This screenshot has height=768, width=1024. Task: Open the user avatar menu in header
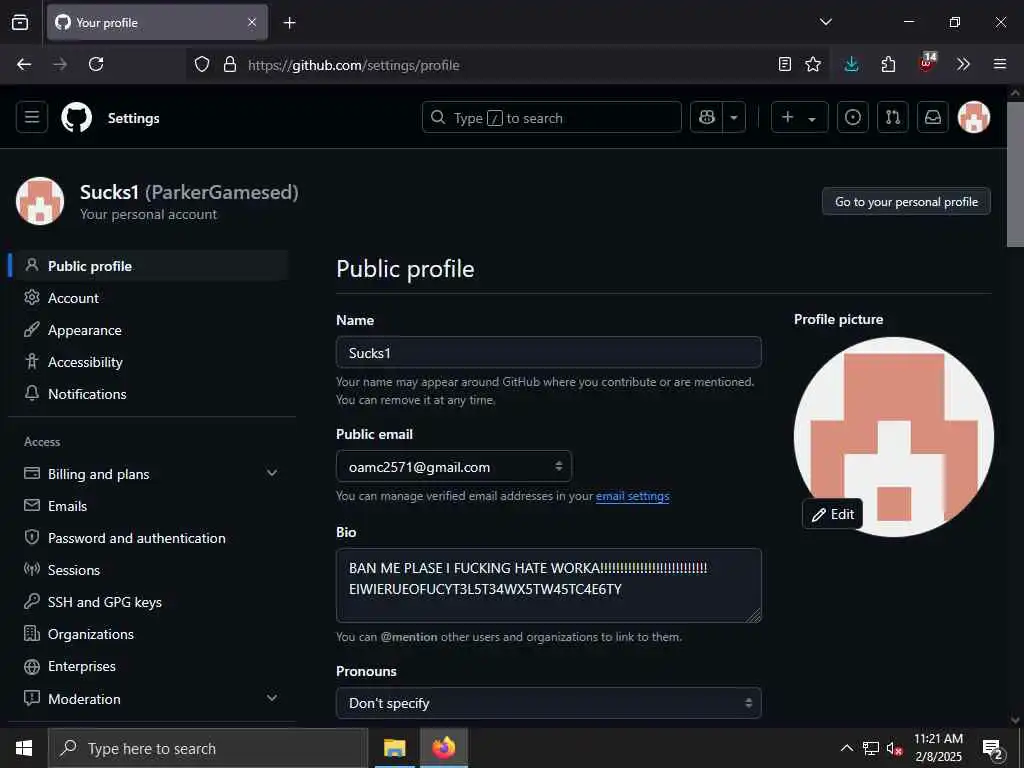pos(973,118)
